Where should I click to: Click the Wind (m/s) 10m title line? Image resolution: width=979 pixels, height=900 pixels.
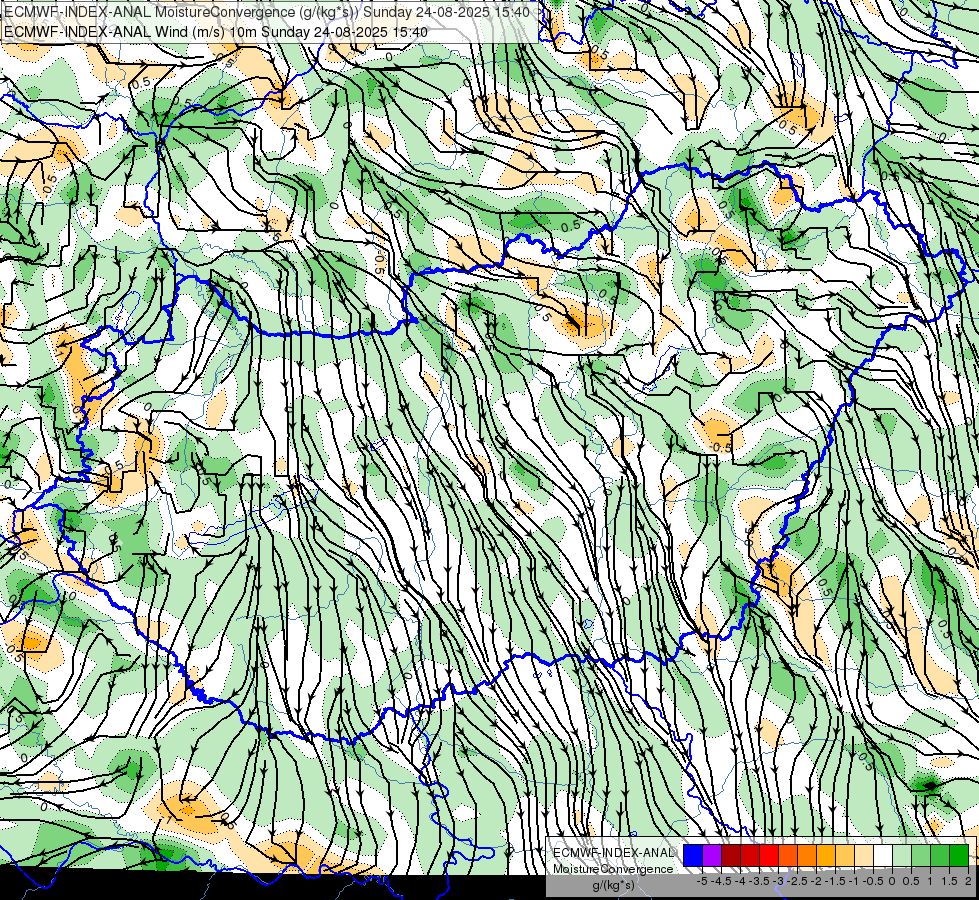(x=216, y=32)
